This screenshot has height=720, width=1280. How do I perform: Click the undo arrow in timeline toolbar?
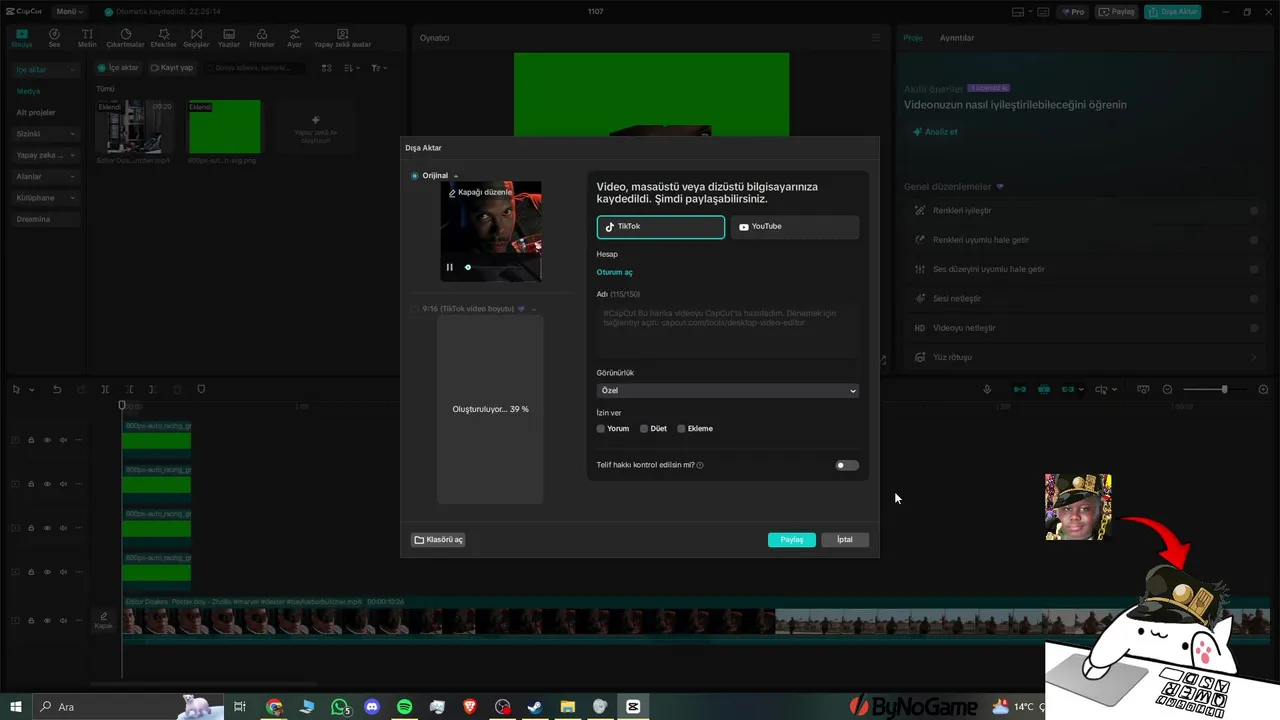pyautogui.click(x=57, y=389)
